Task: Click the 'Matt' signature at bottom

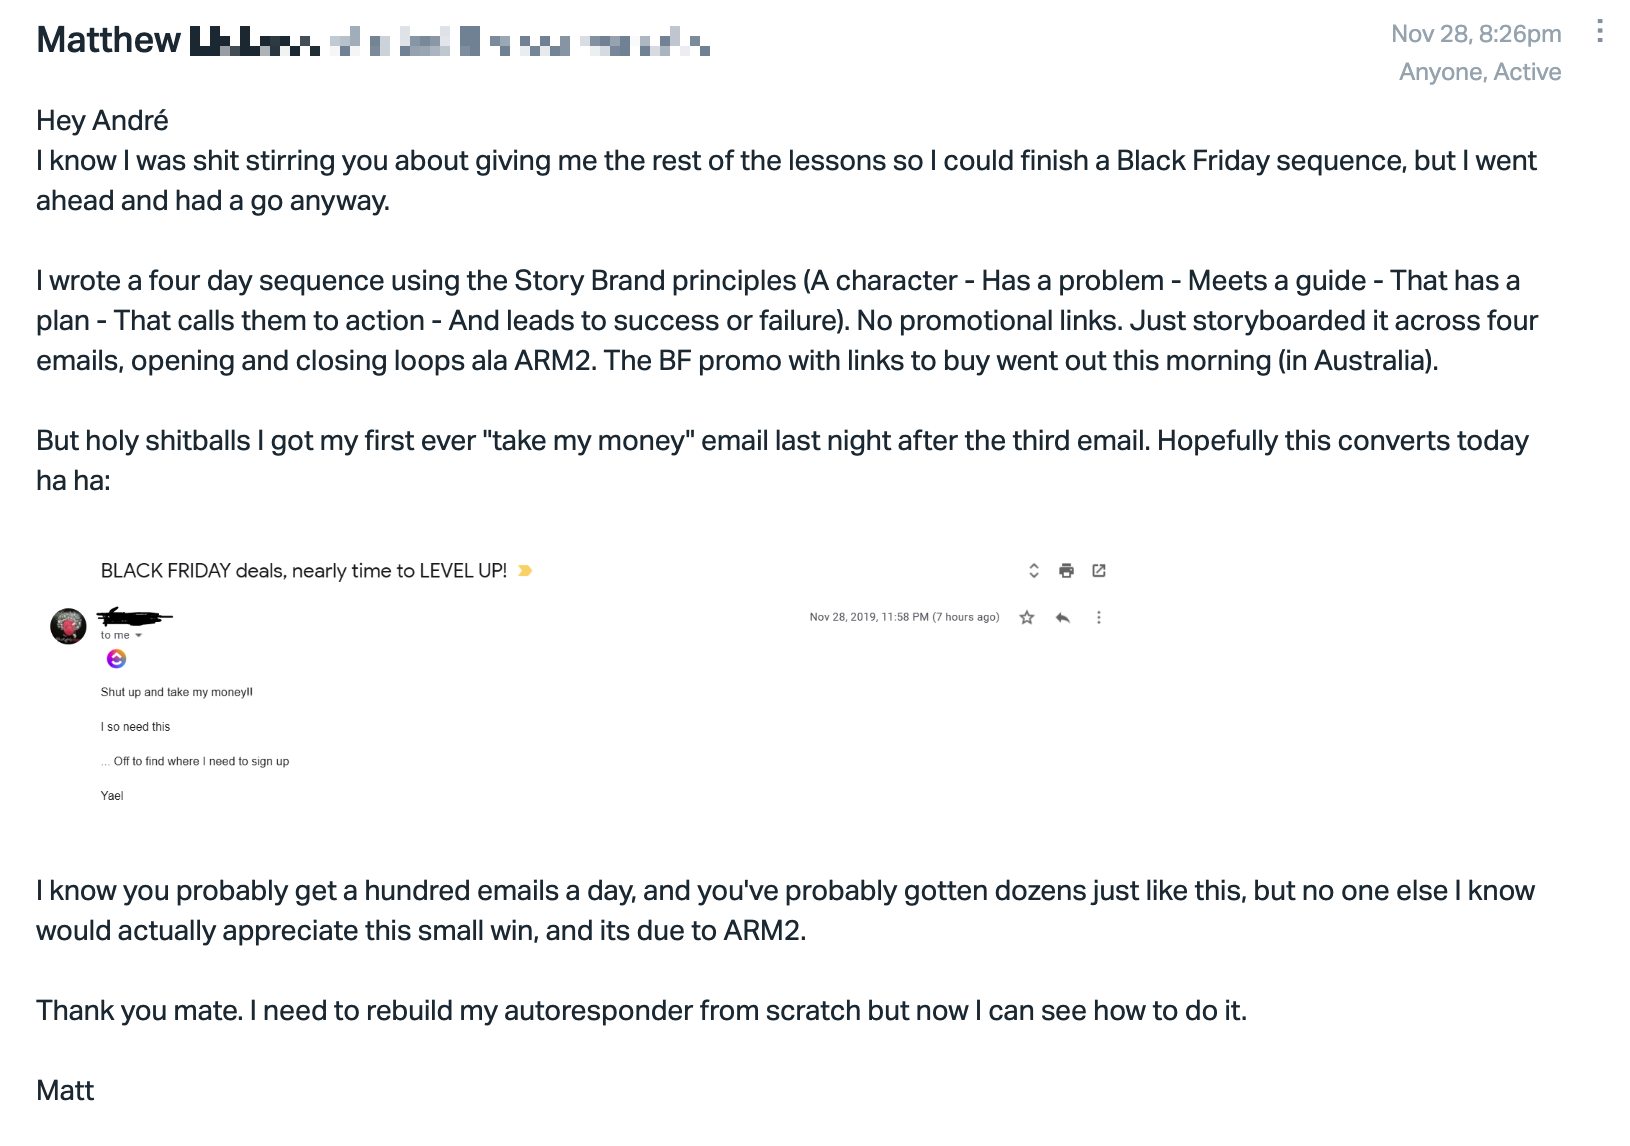Action: coord(65,1091)
